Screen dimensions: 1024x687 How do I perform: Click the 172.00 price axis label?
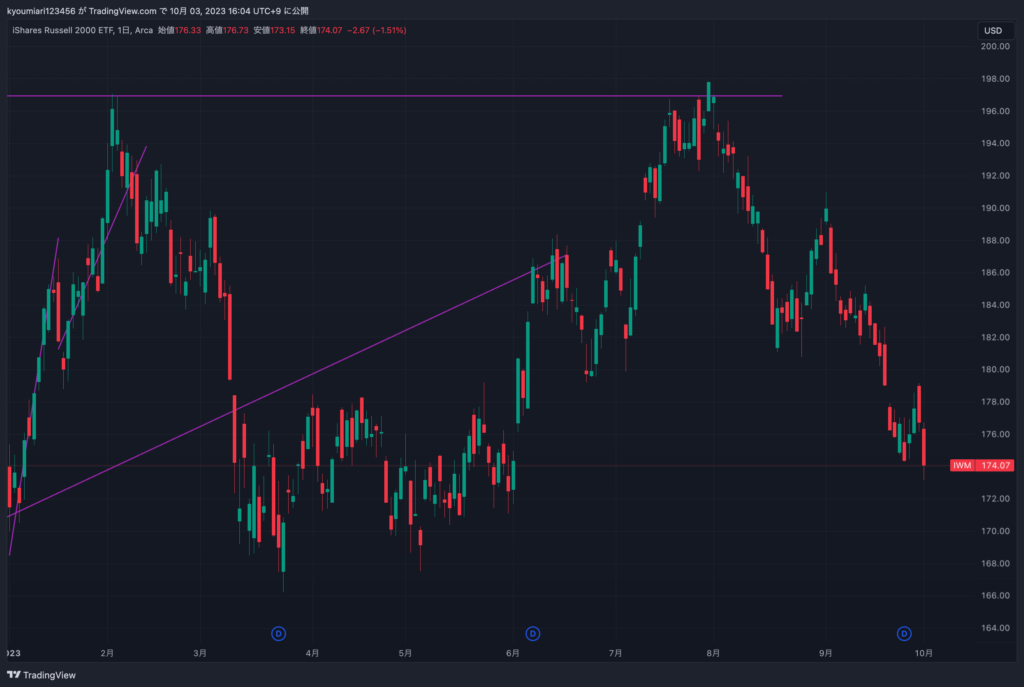[995, 498]
